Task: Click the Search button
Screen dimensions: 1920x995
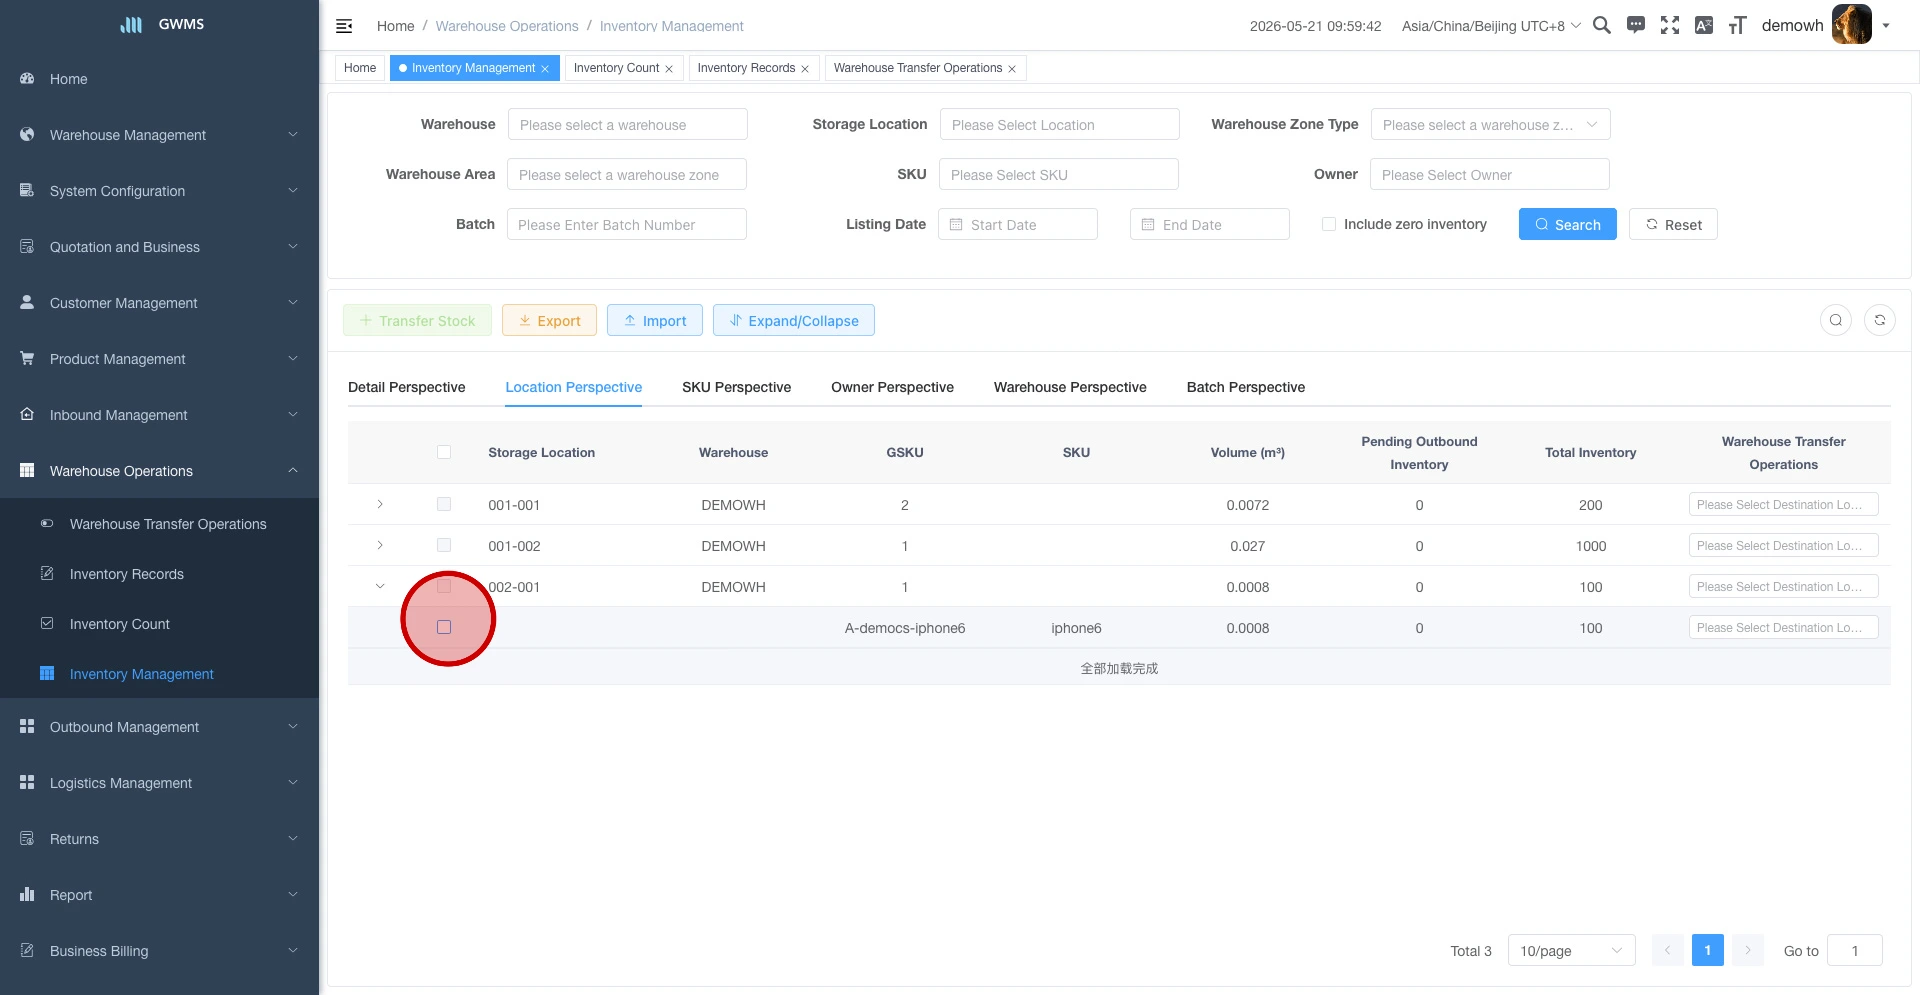Action: (1568, 224)
